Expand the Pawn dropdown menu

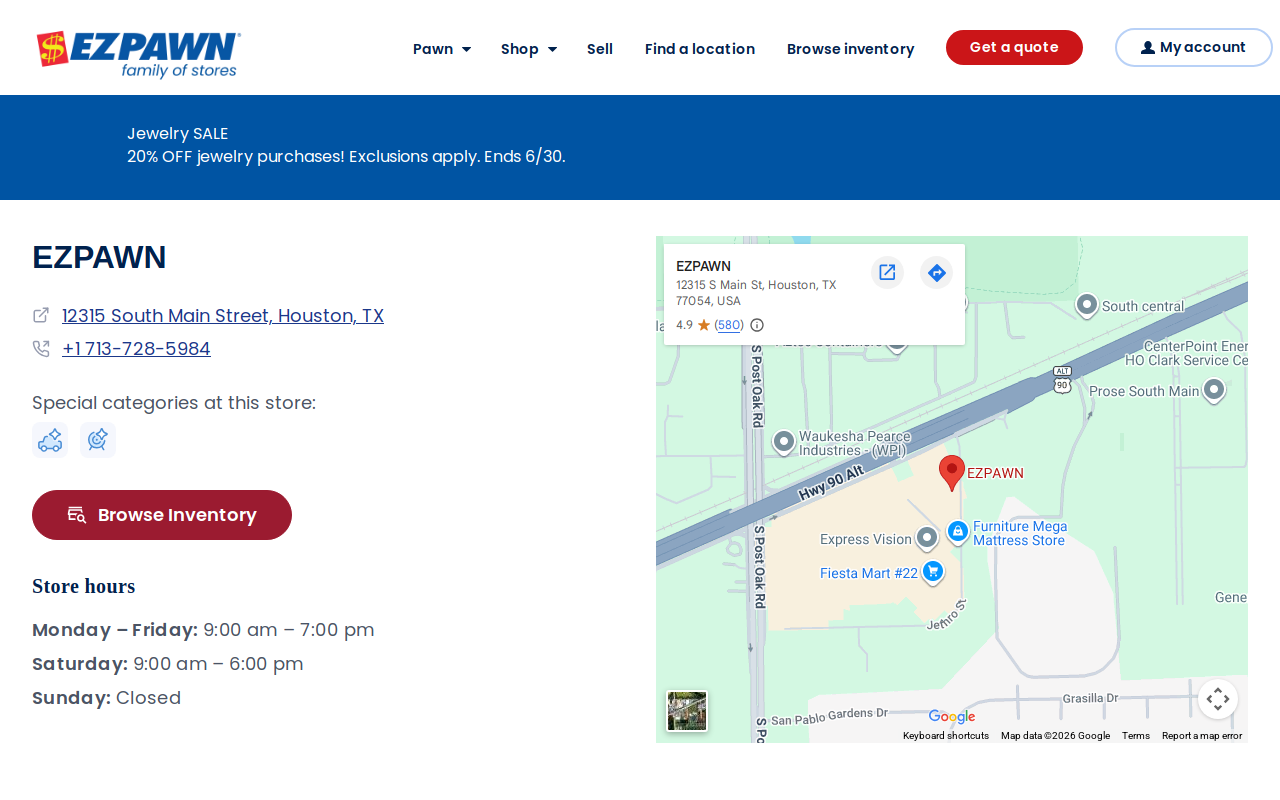pos(442,49)
